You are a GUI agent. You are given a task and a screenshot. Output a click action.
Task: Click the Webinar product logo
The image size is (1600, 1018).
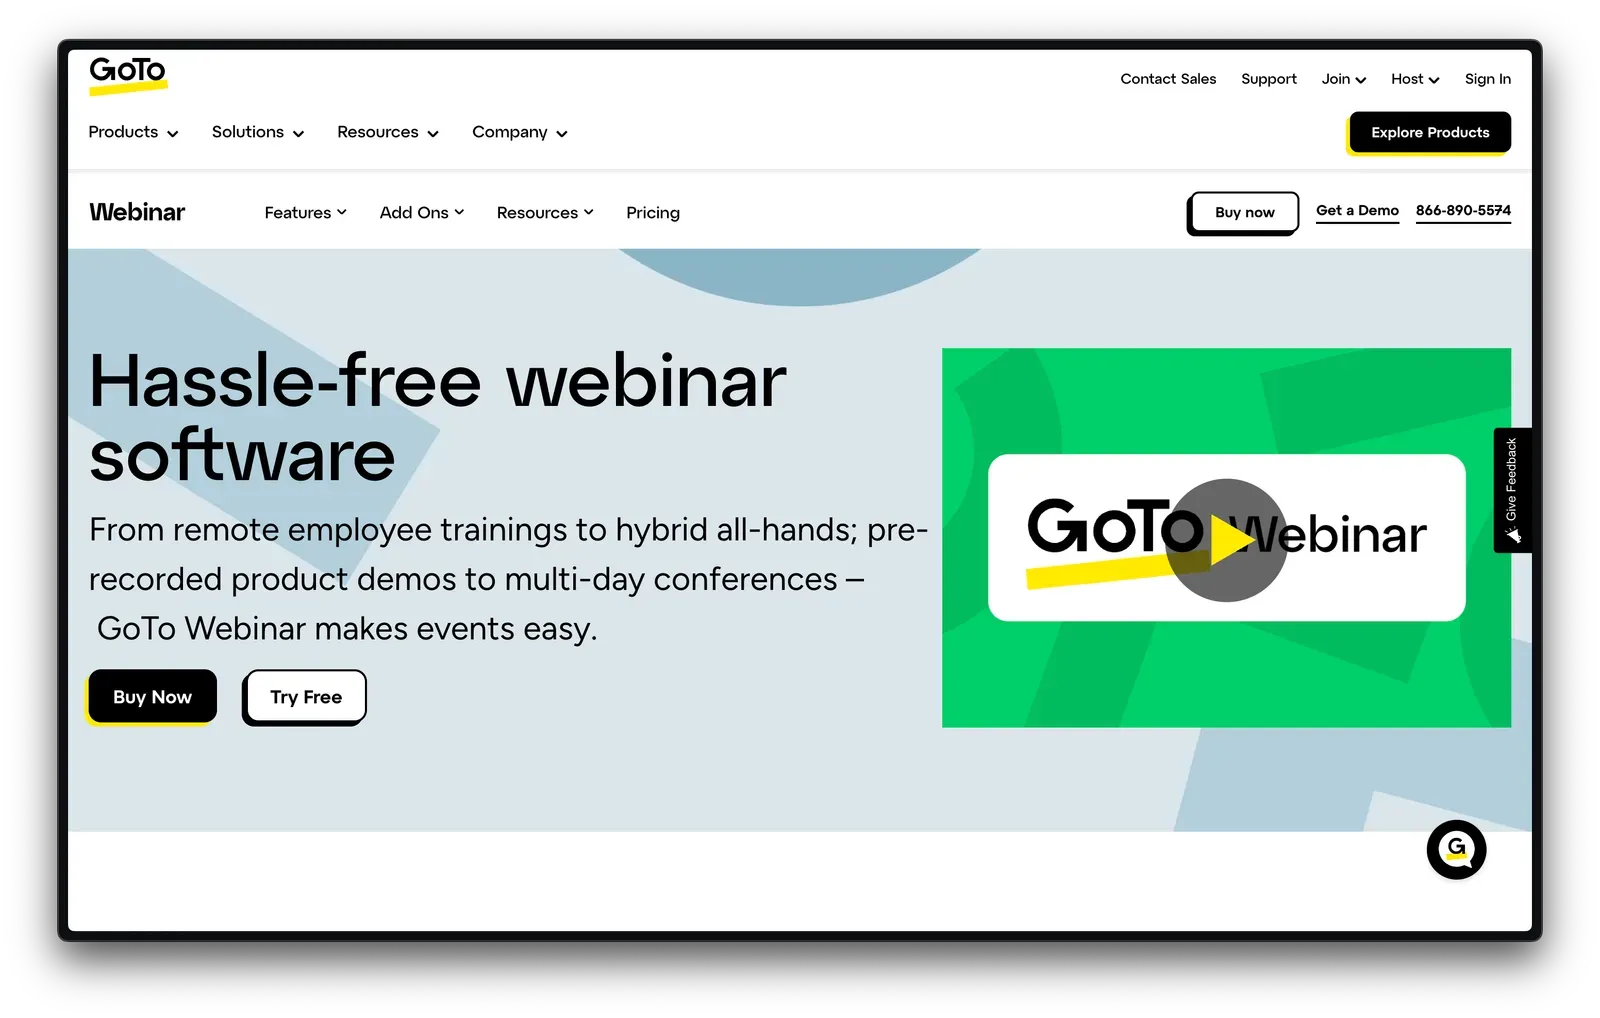point(137,211)
